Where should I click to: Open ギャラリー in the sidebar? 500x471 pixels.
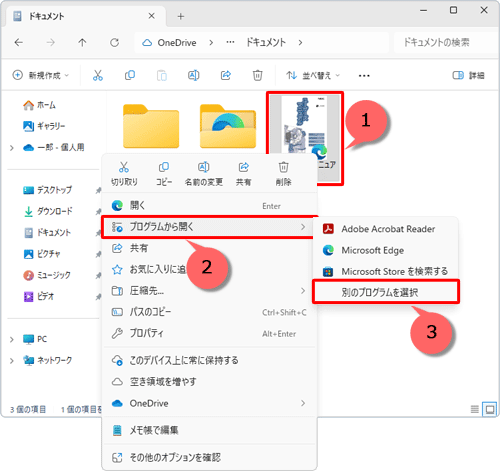(44, 126)
